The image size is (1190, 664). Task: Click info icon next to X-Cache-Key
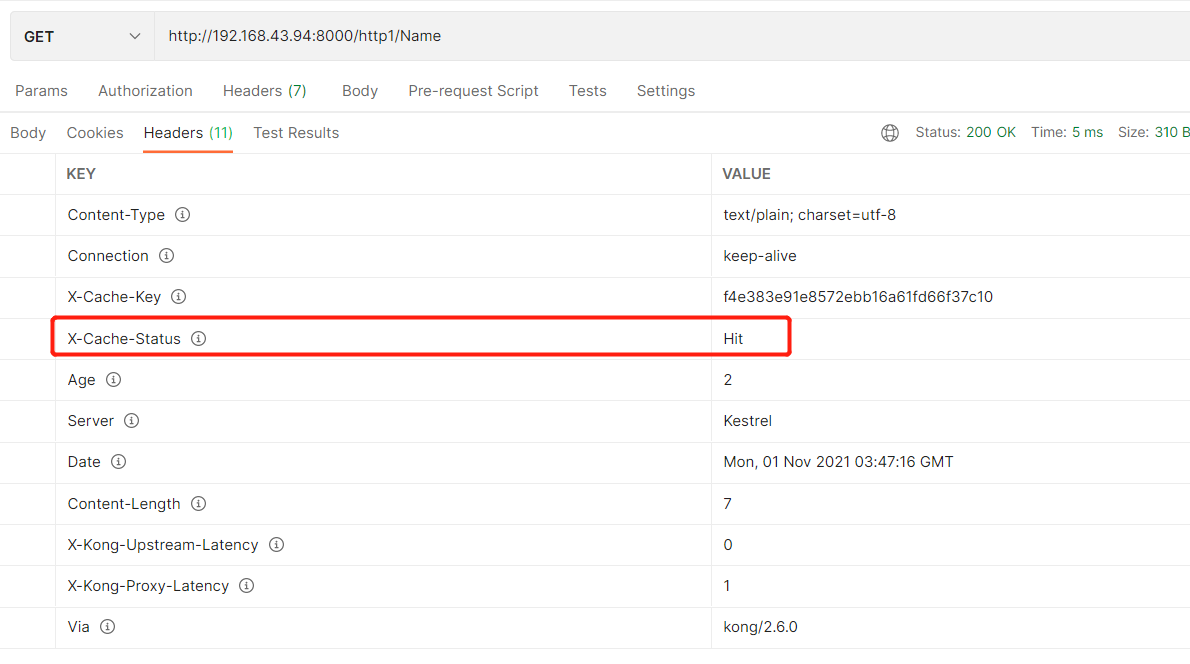(x=178, y=297)
